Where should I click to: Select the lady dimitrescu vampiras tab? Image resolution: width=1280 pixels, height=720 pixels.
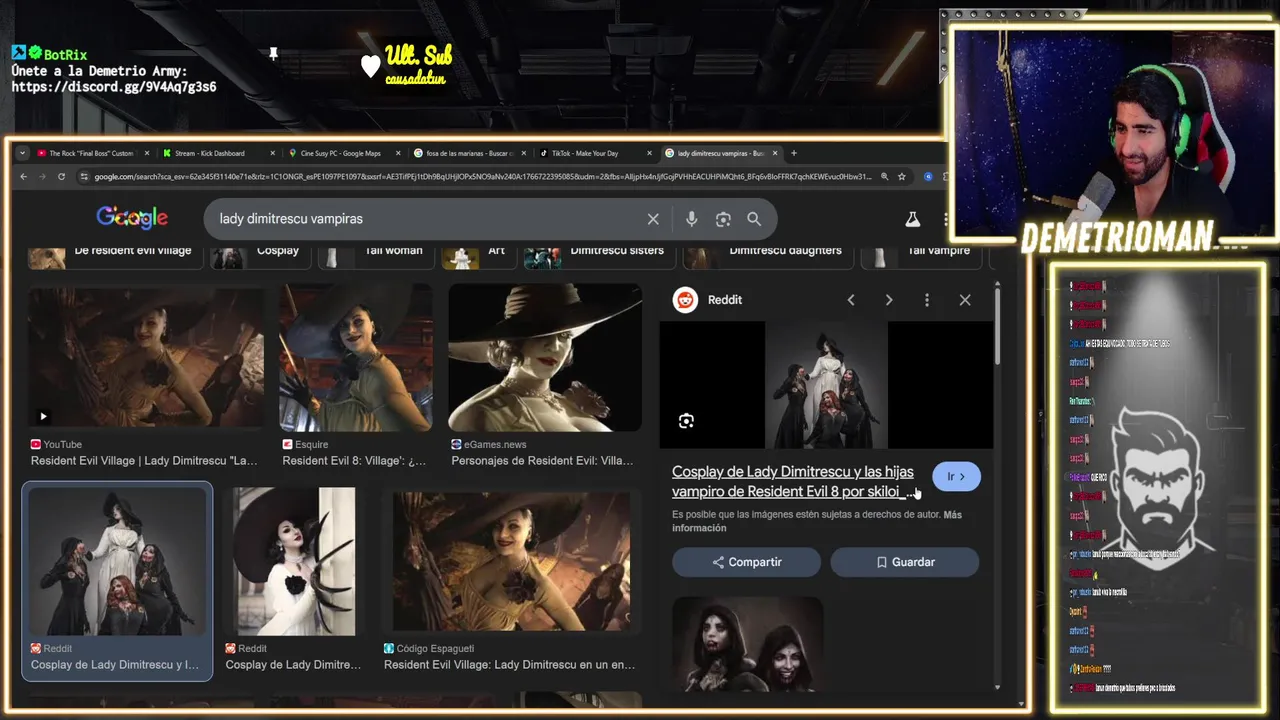(x=720, y=153)
